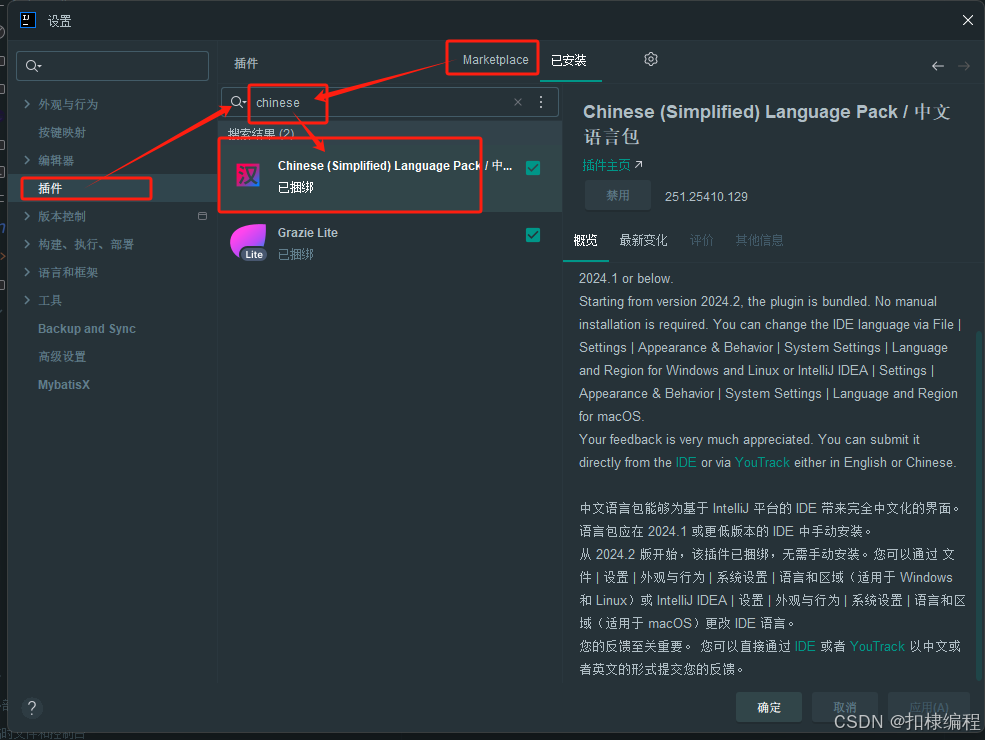The width and height of the screenshot is (985, 740).
Task: Select Grazie Lite plugin row
Action: 389,242
